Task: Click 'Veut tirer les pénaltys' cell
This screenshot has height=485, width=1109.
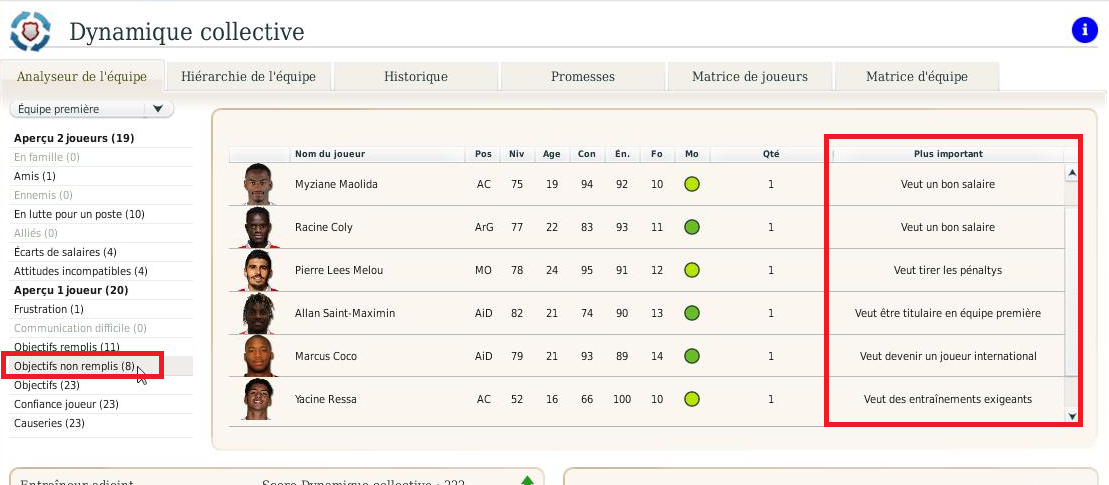Action: [948, 270]
